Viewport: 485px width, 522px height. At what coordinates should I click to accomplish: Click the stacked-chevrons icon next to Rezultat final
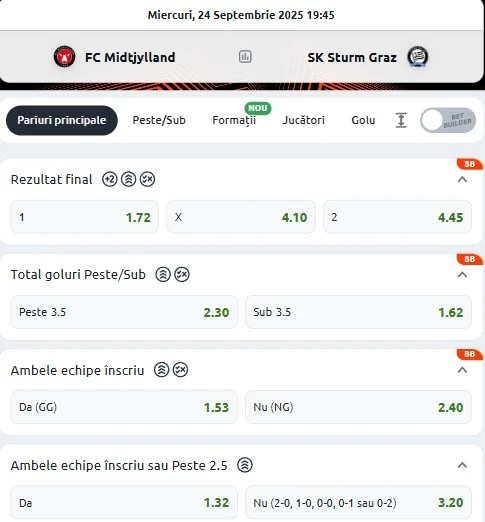tap(128, 179)
